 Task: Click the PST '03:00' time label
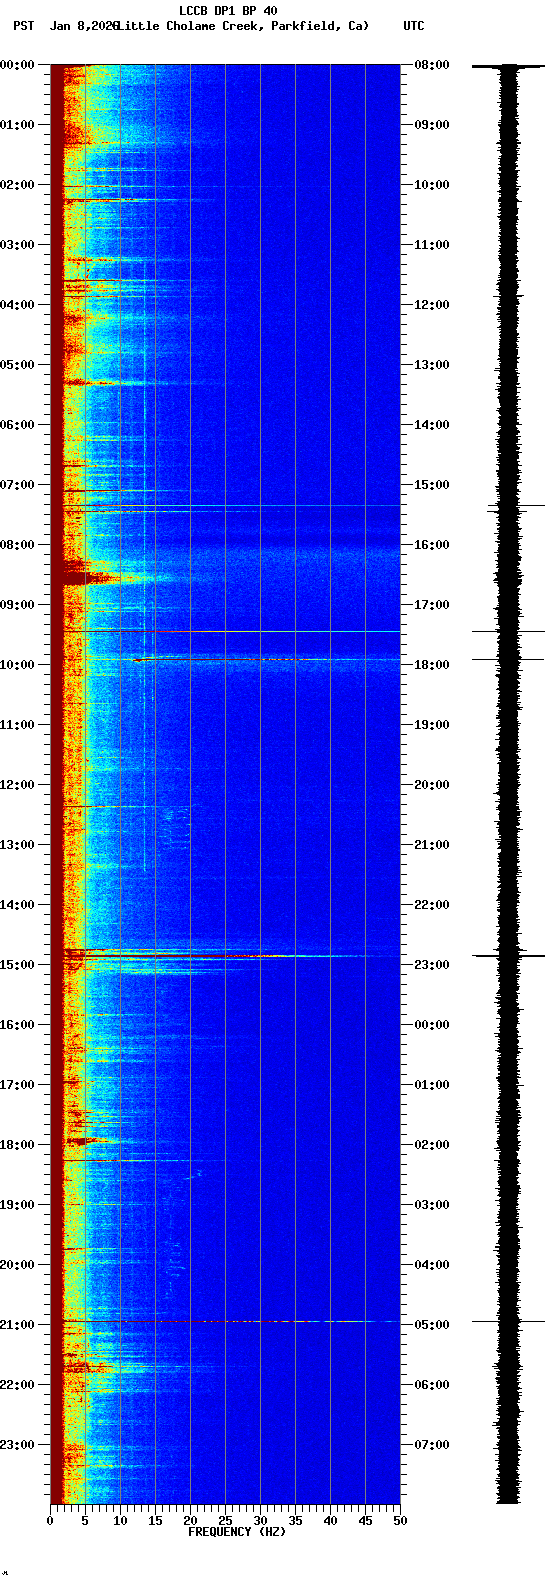click(17, 245)
